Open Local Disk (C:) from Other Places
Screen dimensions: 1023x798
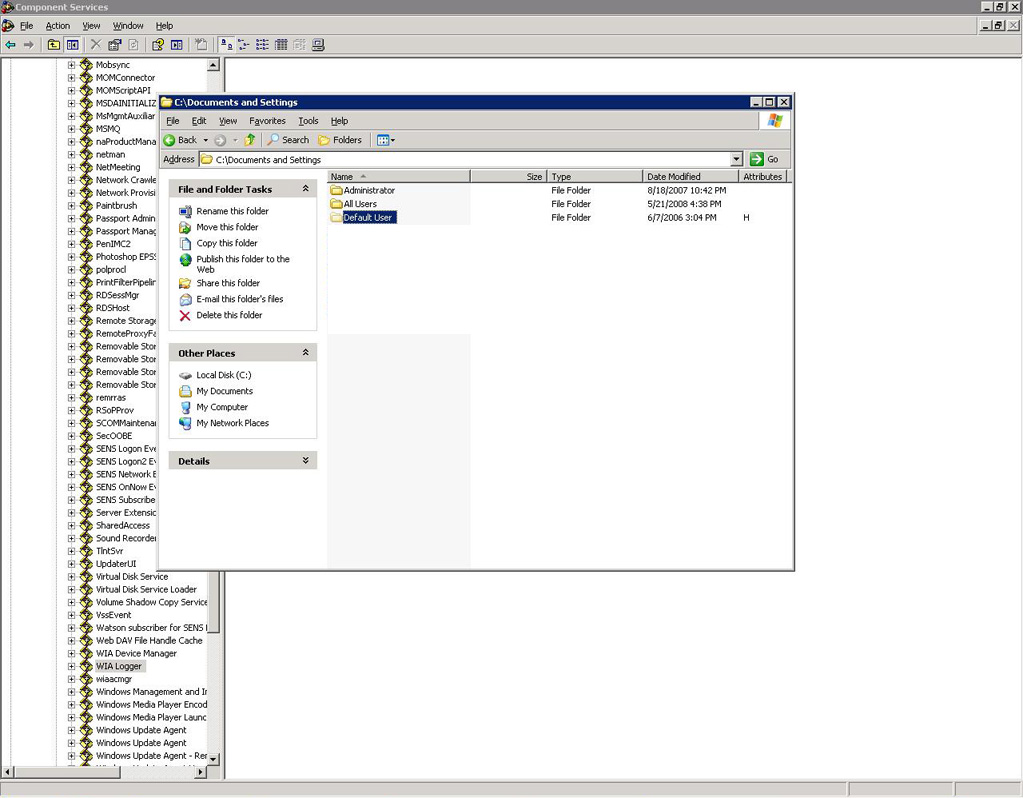coord(223,375)
